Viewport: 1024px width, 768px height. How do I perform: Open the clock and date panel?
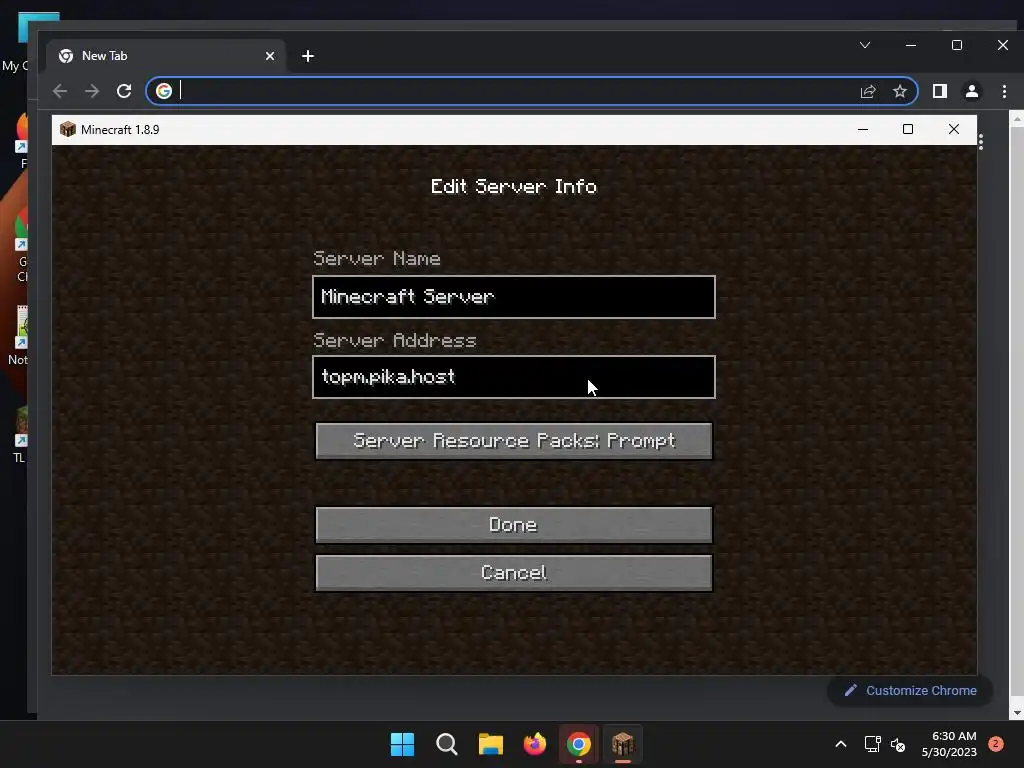pyautogui.click(x=949, y=744)
